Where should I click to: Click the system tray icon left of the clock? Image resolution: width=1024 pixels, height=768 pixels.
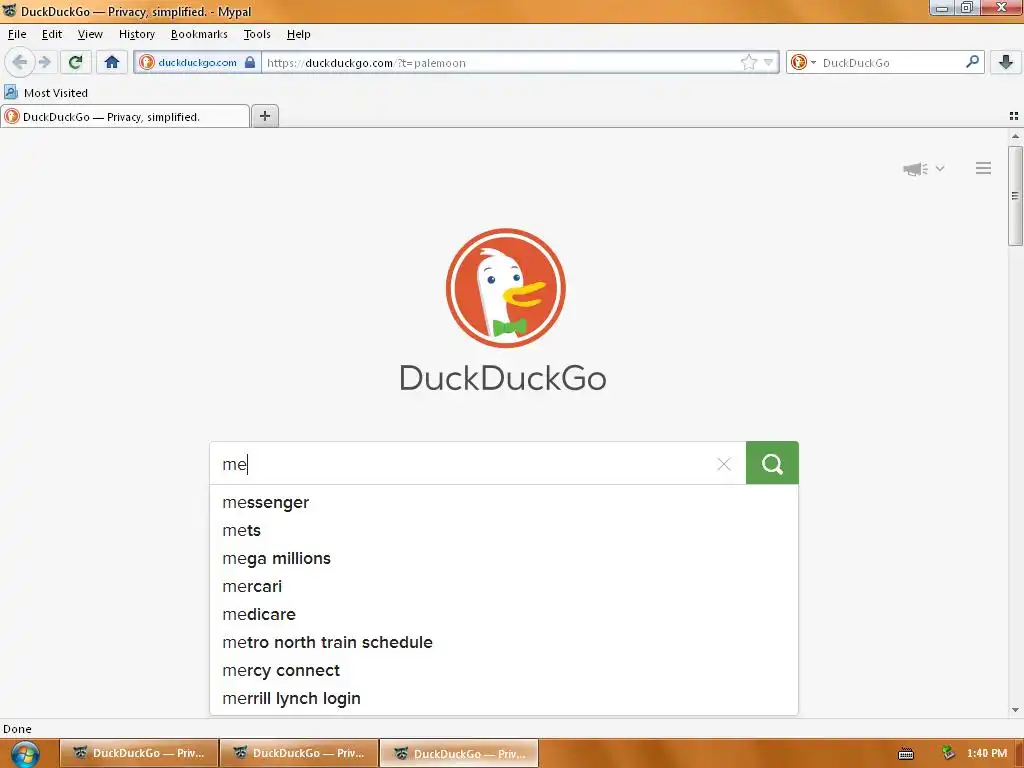(x=948, y=753)
